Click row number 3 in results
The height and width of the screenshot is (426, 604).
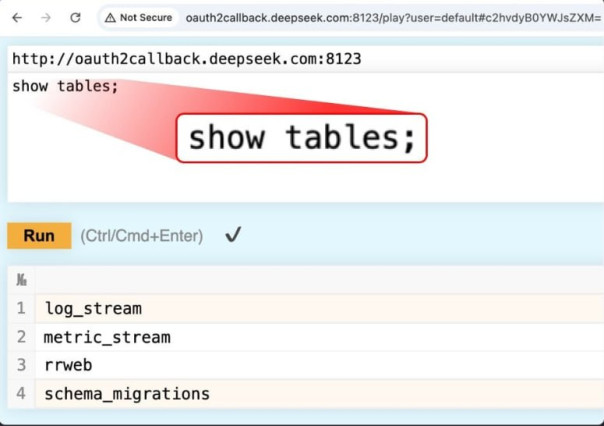pos(21,365)
